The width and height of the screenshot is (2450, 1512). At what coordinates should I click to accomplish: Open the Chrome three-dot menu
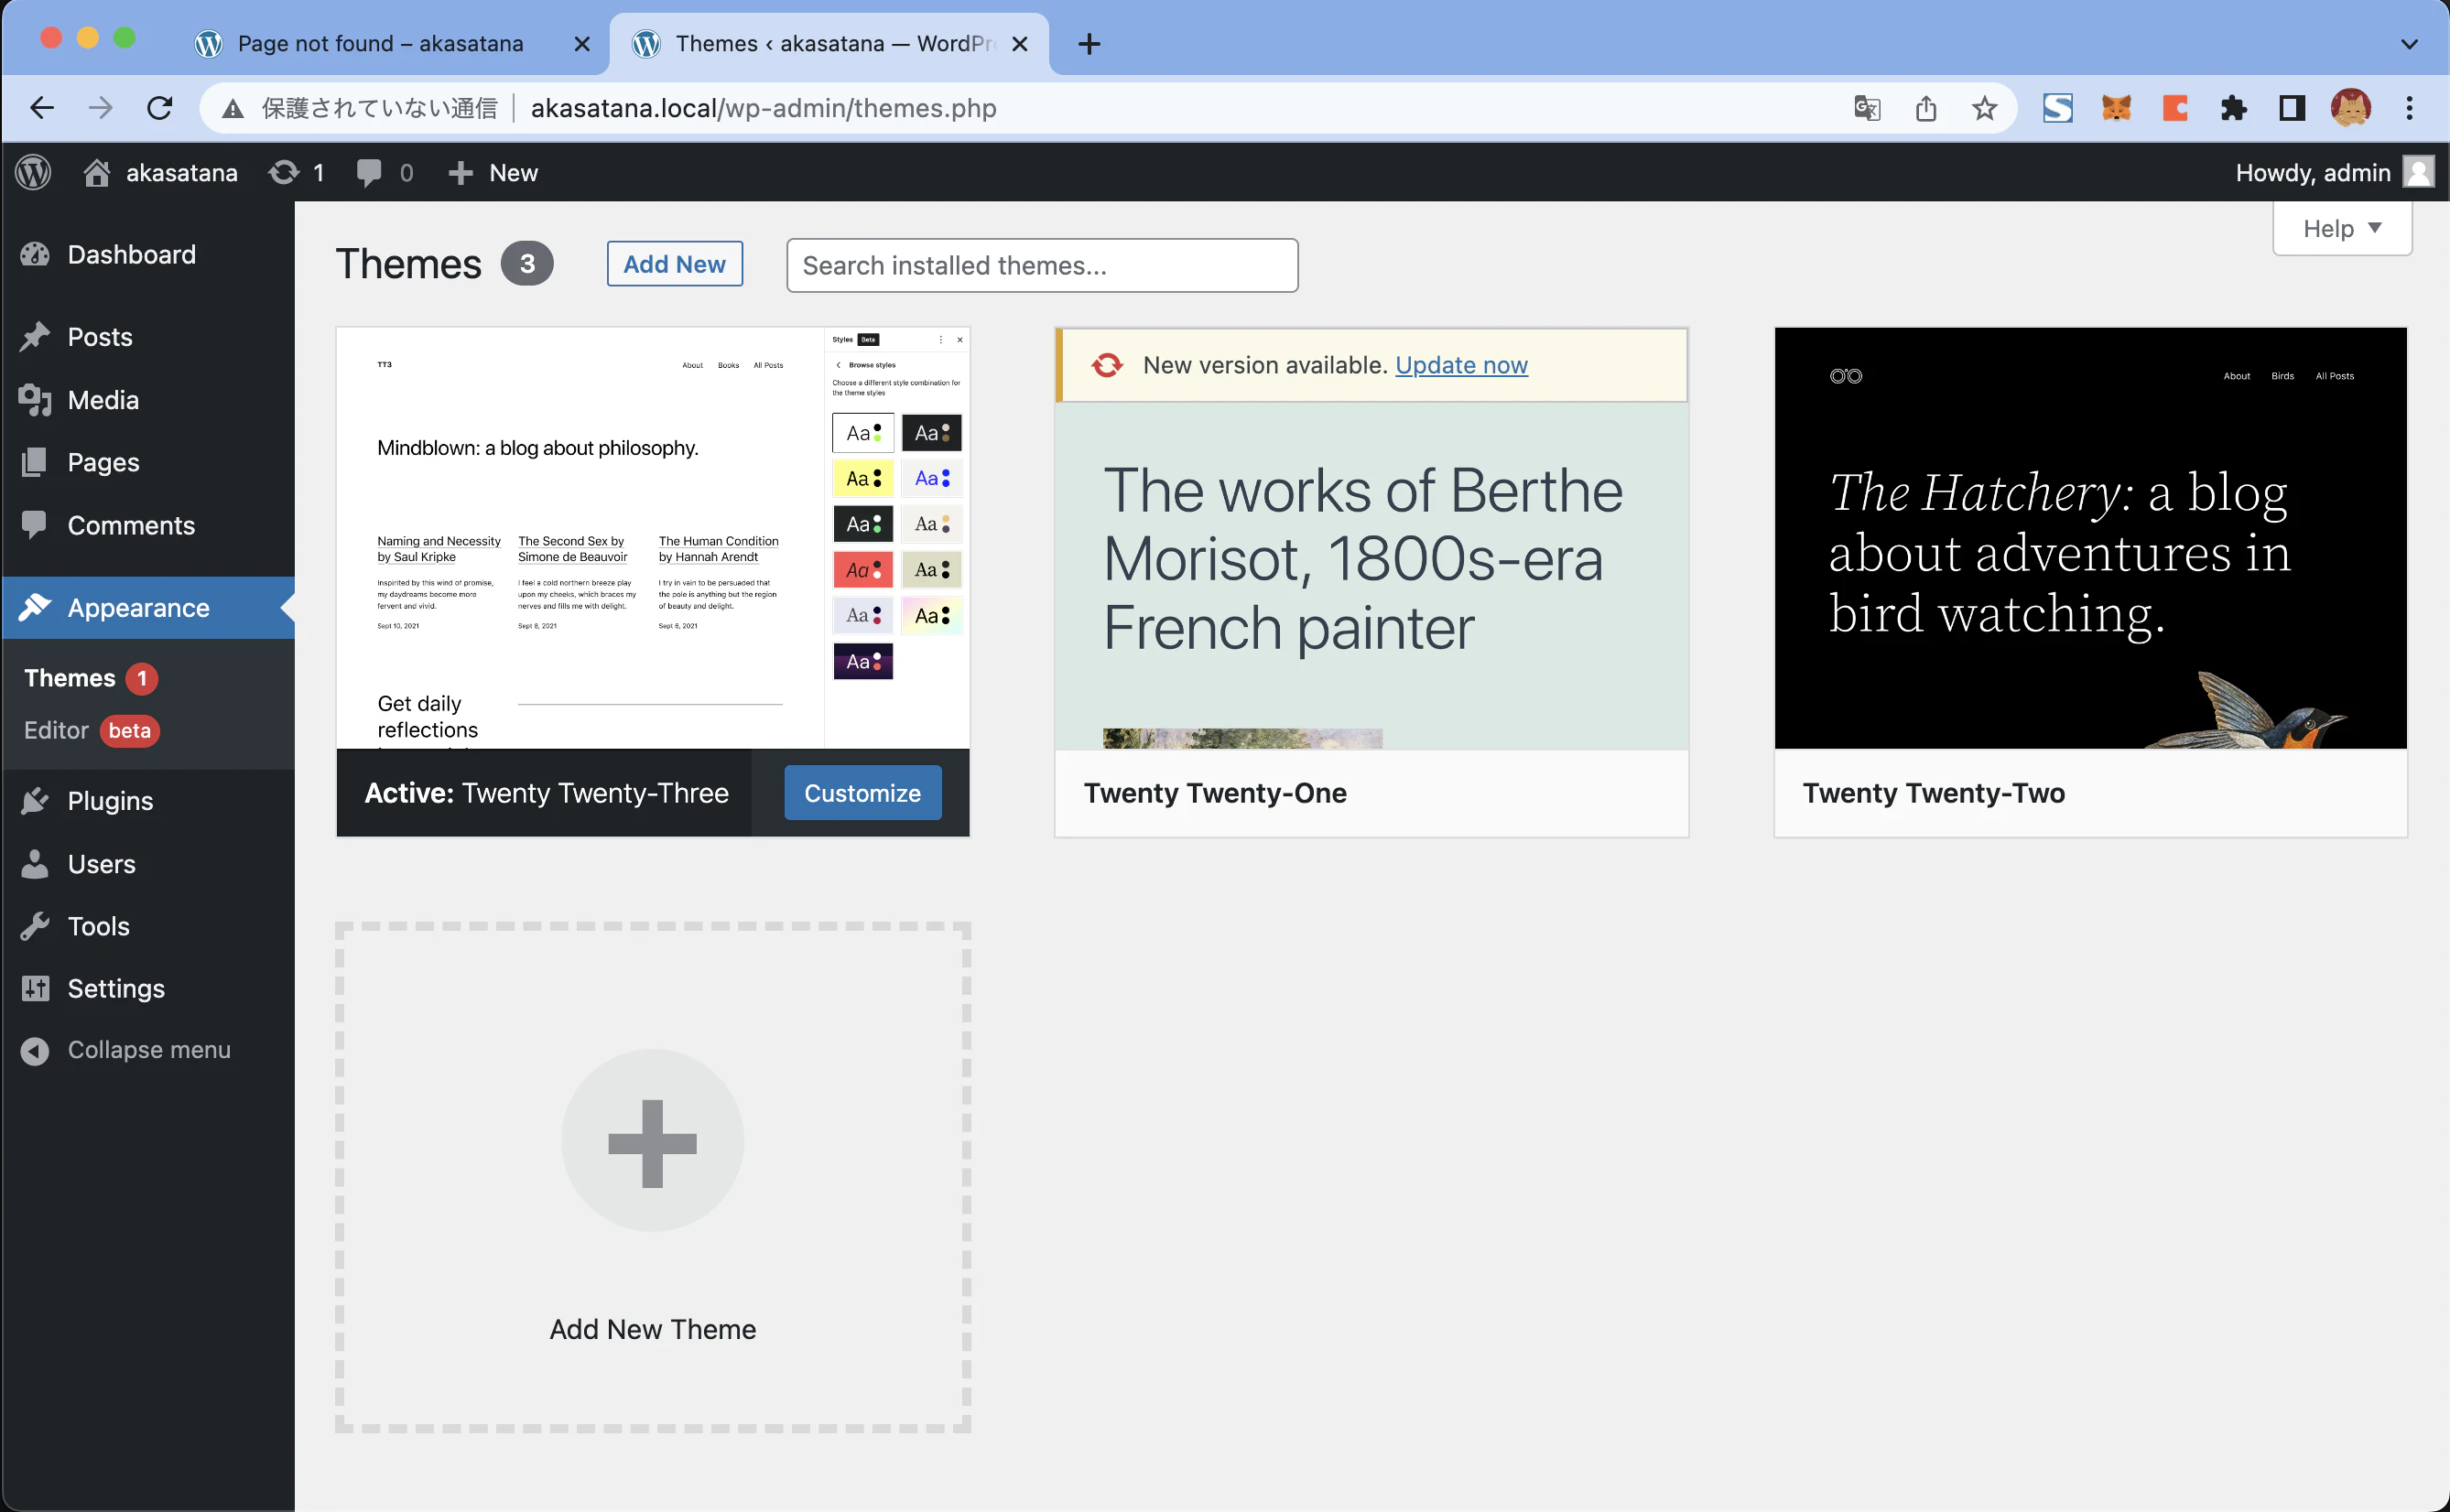(x=2409, y=108)
